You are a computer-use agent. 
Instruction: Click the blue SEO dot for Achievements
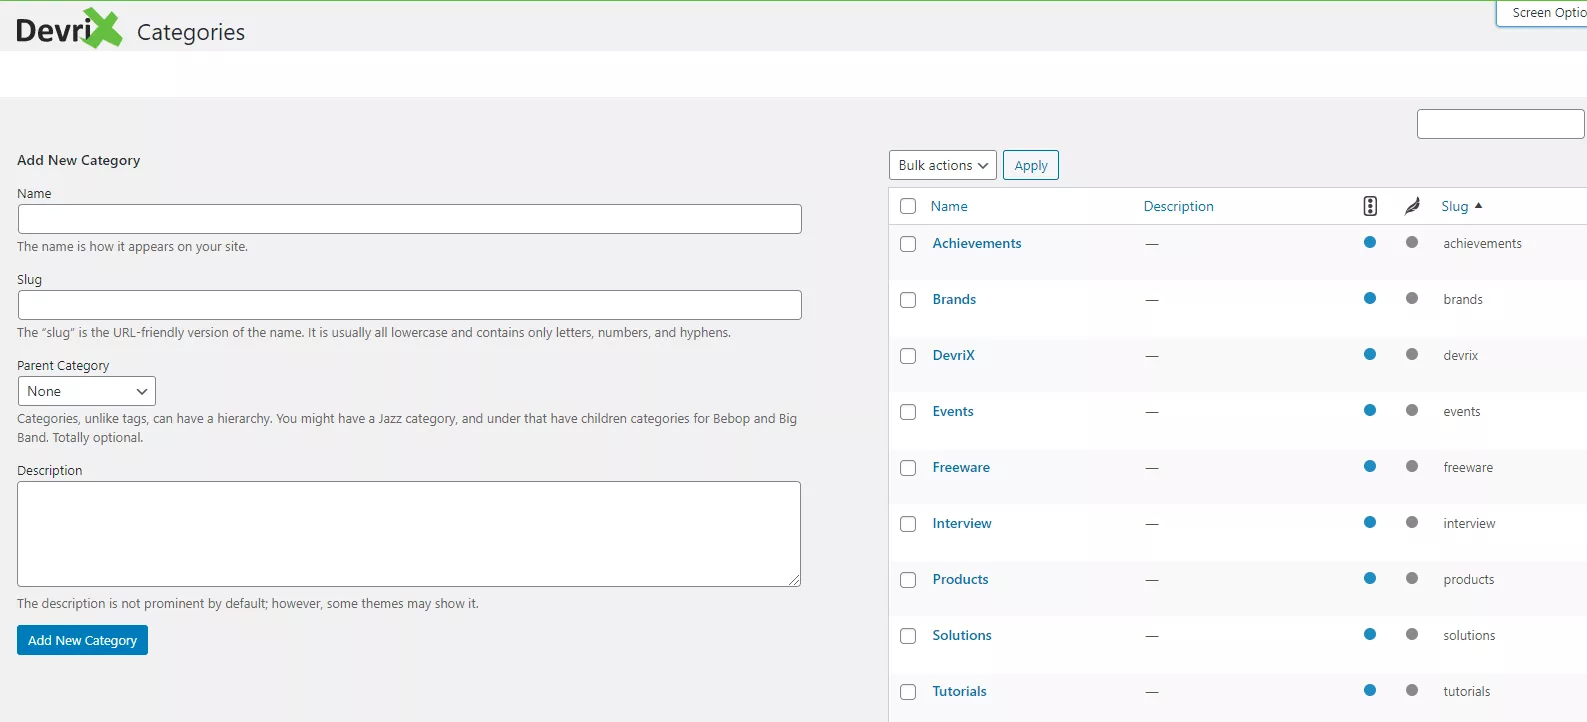click(1370, 242)
